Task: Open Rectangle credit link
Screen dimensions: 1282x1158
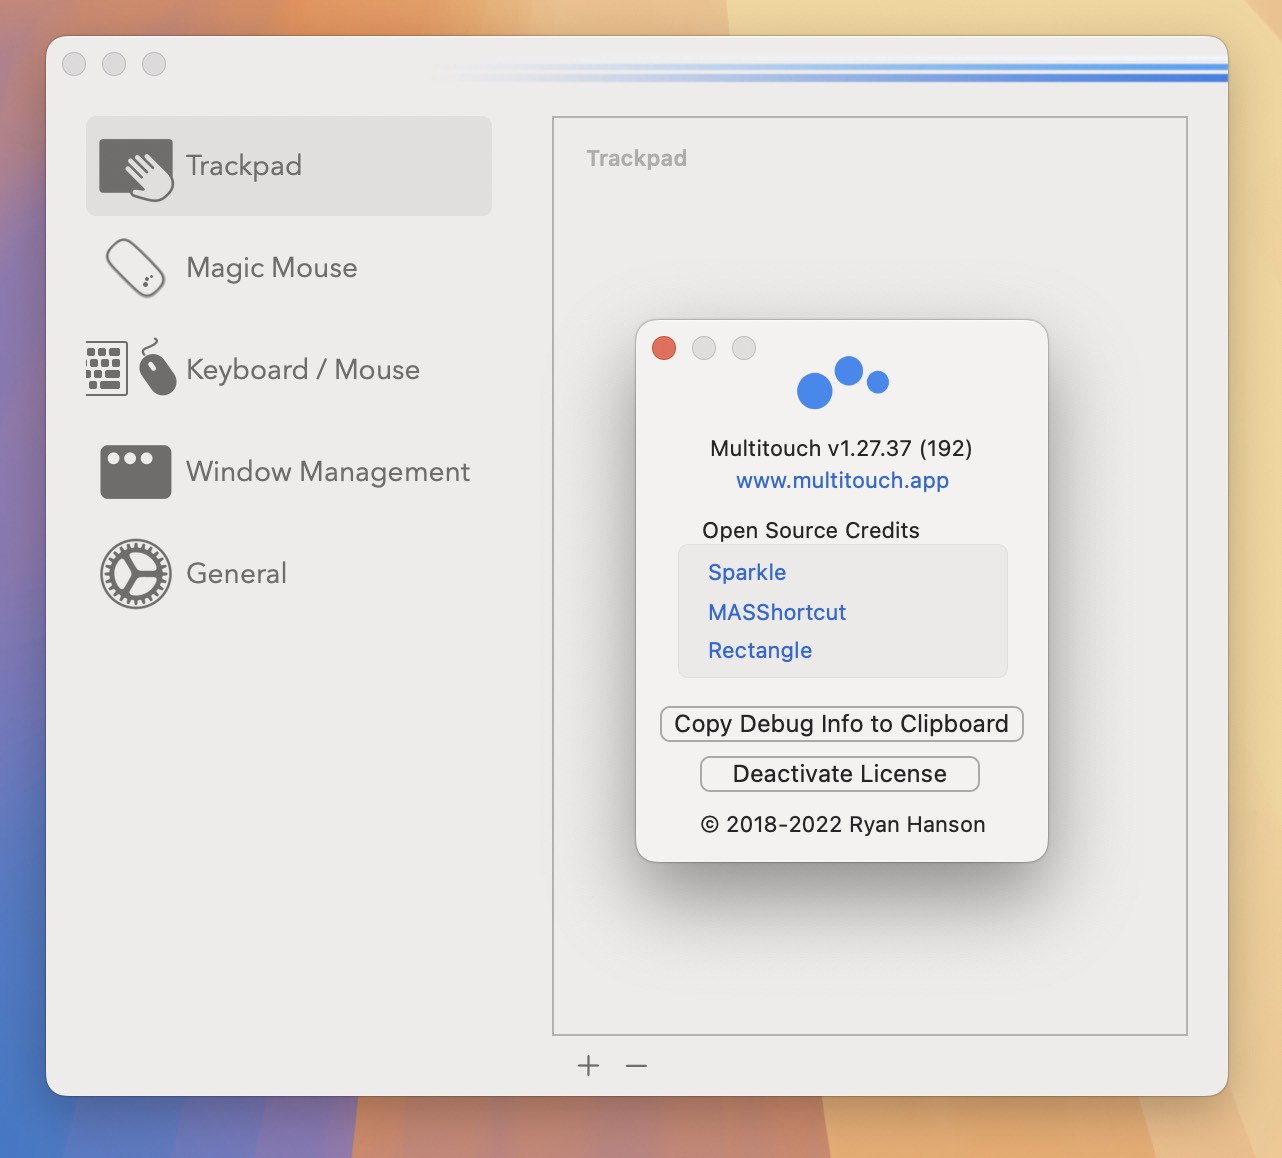Action: [760, 651]
